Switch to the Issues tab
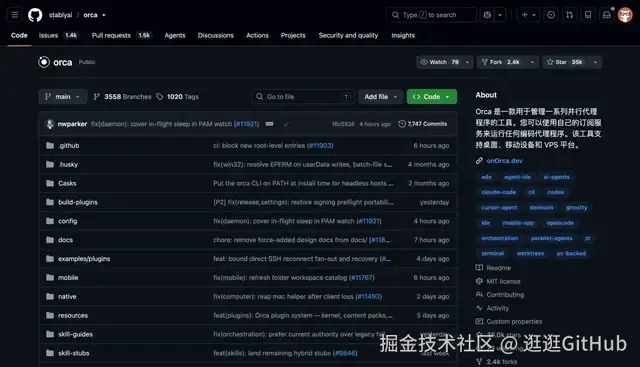The image size is (640, 367). [58, 36]
